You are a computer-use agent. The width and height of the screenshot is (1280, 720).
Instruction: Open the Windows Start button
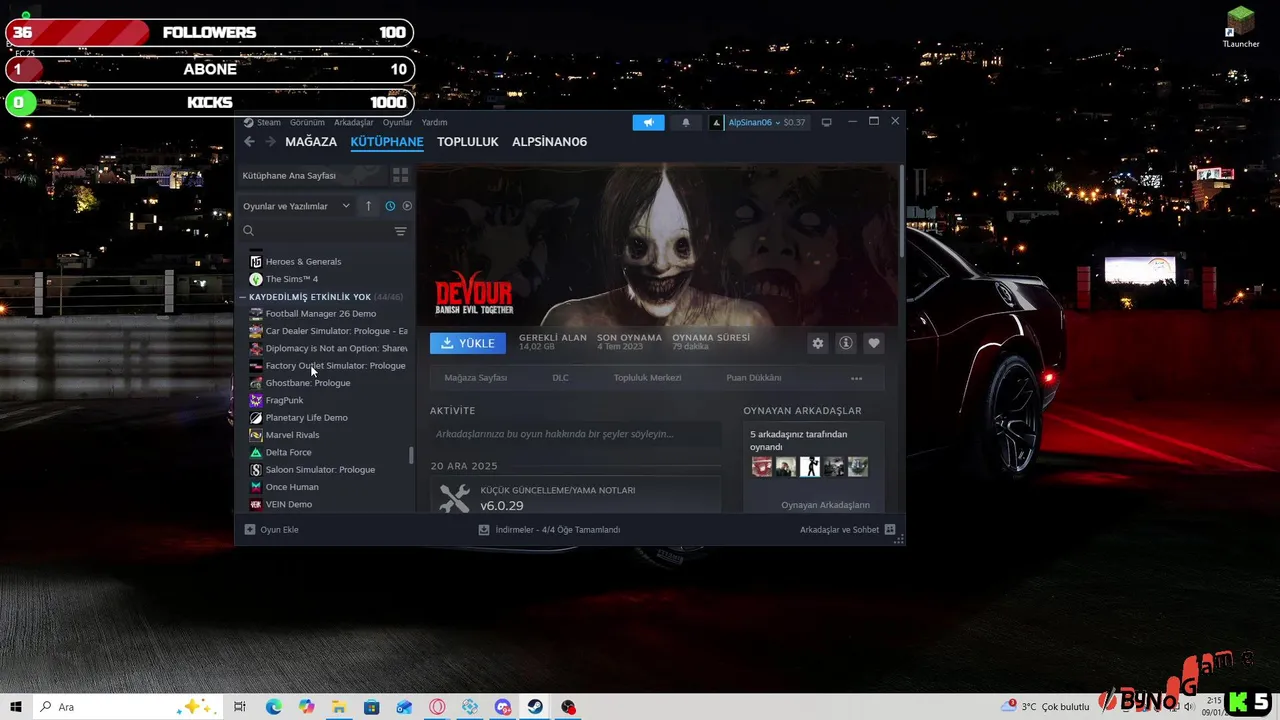coord(15,707)
